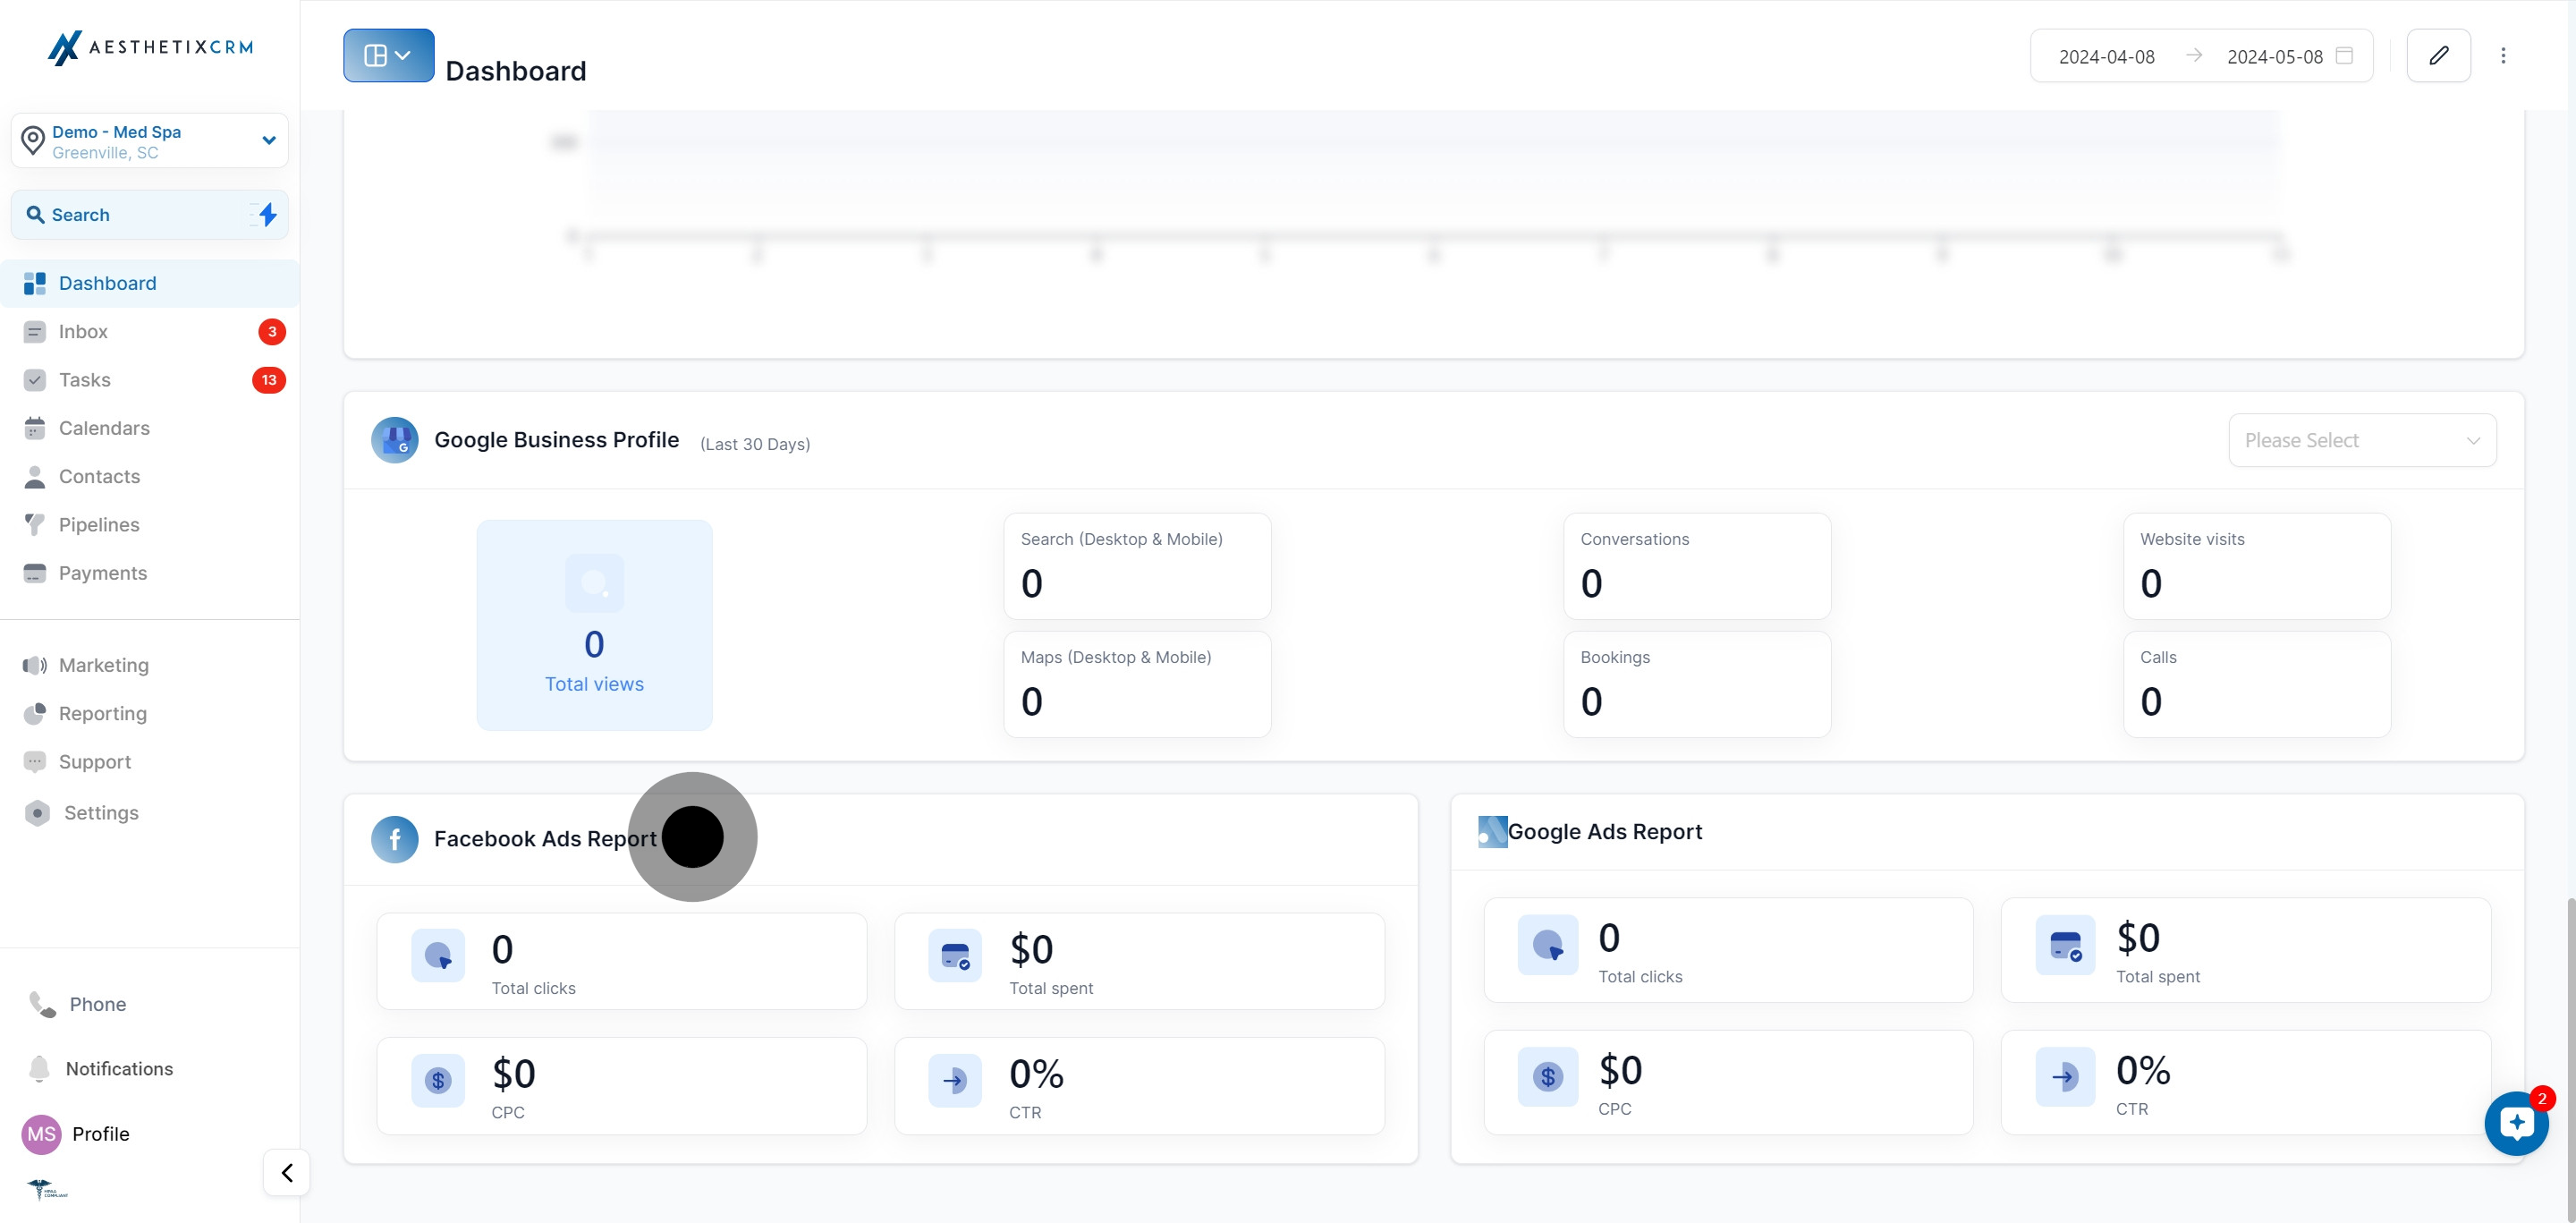Viewport: 2576px width, 1223px height.
Task: Open Notifications bell in sidebar
Action: click(x=40, y=1068)
